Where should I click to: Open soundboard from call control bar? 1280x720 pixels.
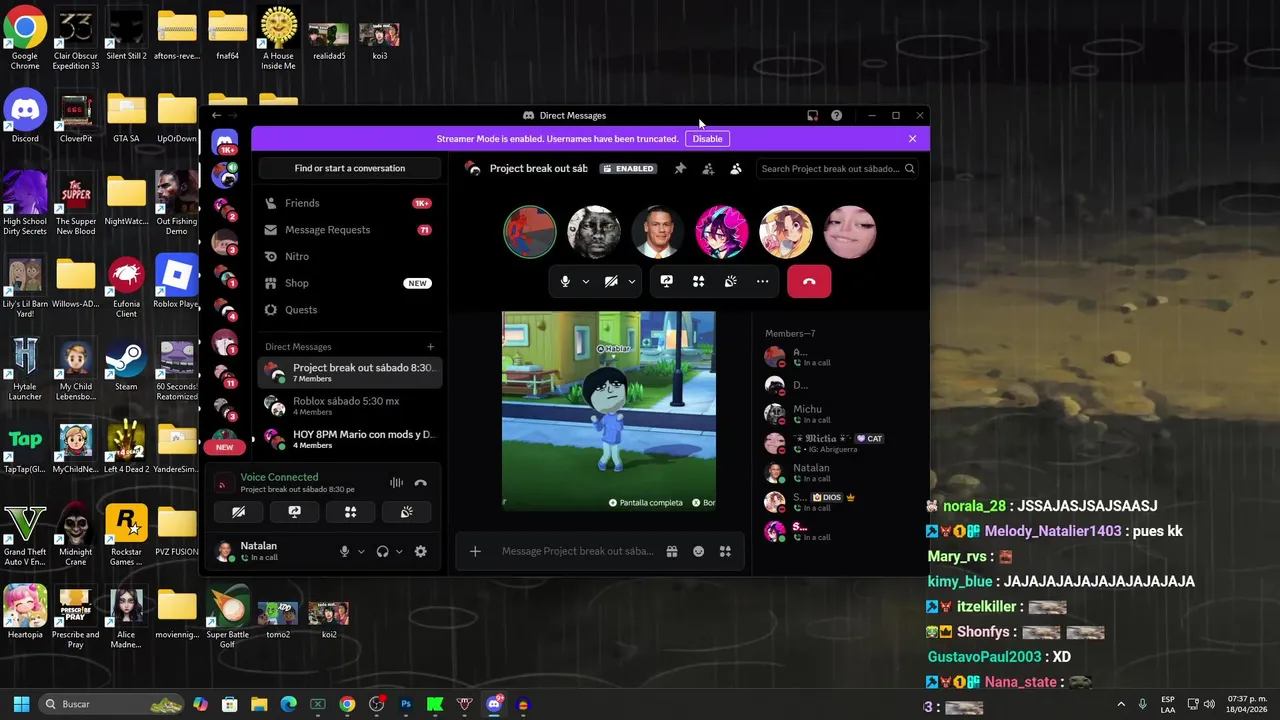pos(731,282)
